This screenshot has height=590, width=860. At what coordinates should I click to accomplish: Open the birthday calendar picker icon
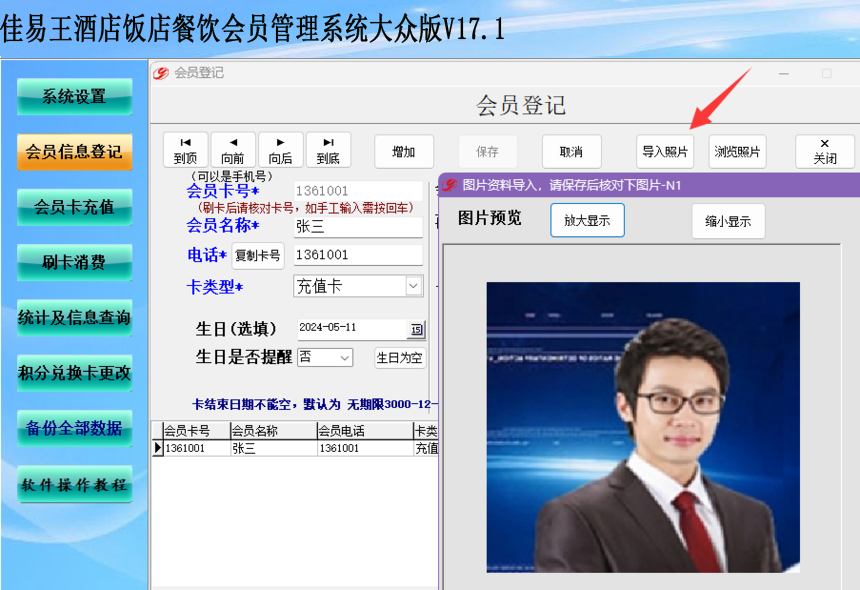point(416,329)
